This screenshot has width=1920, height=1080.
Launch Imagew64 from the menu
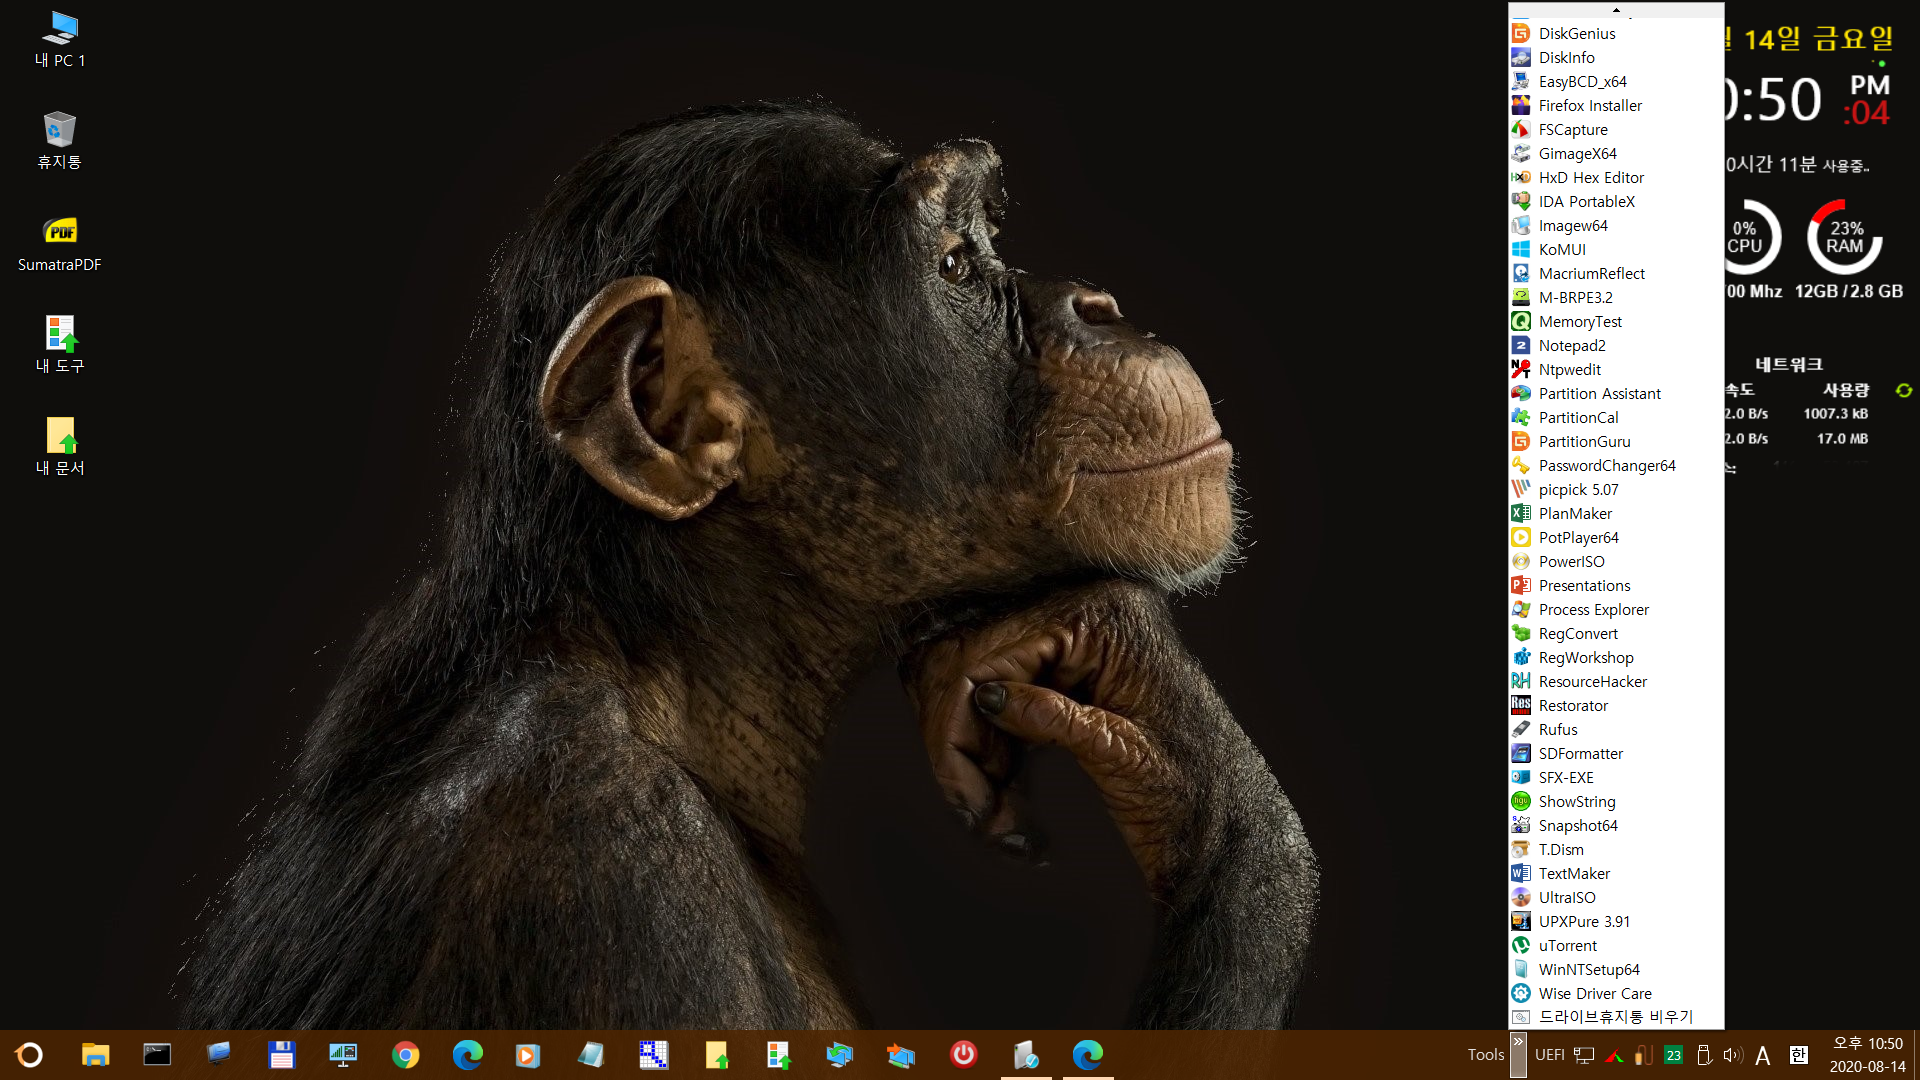coord(1616,225)
